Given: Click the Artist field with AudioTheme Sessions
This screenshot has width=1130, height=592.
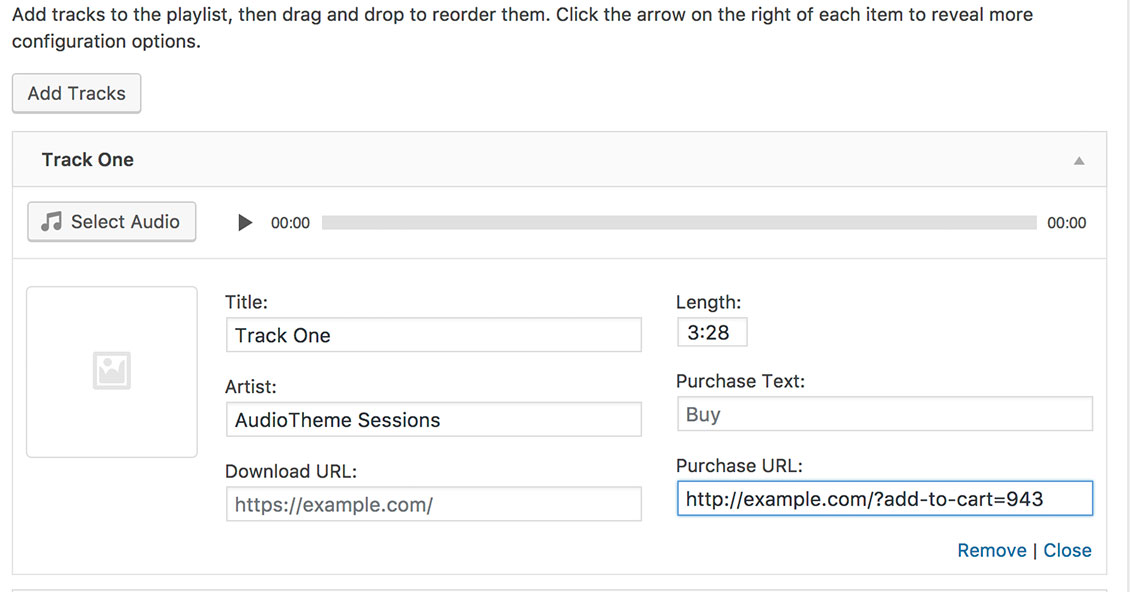Looking at the screenshot, I should [433, 420].
